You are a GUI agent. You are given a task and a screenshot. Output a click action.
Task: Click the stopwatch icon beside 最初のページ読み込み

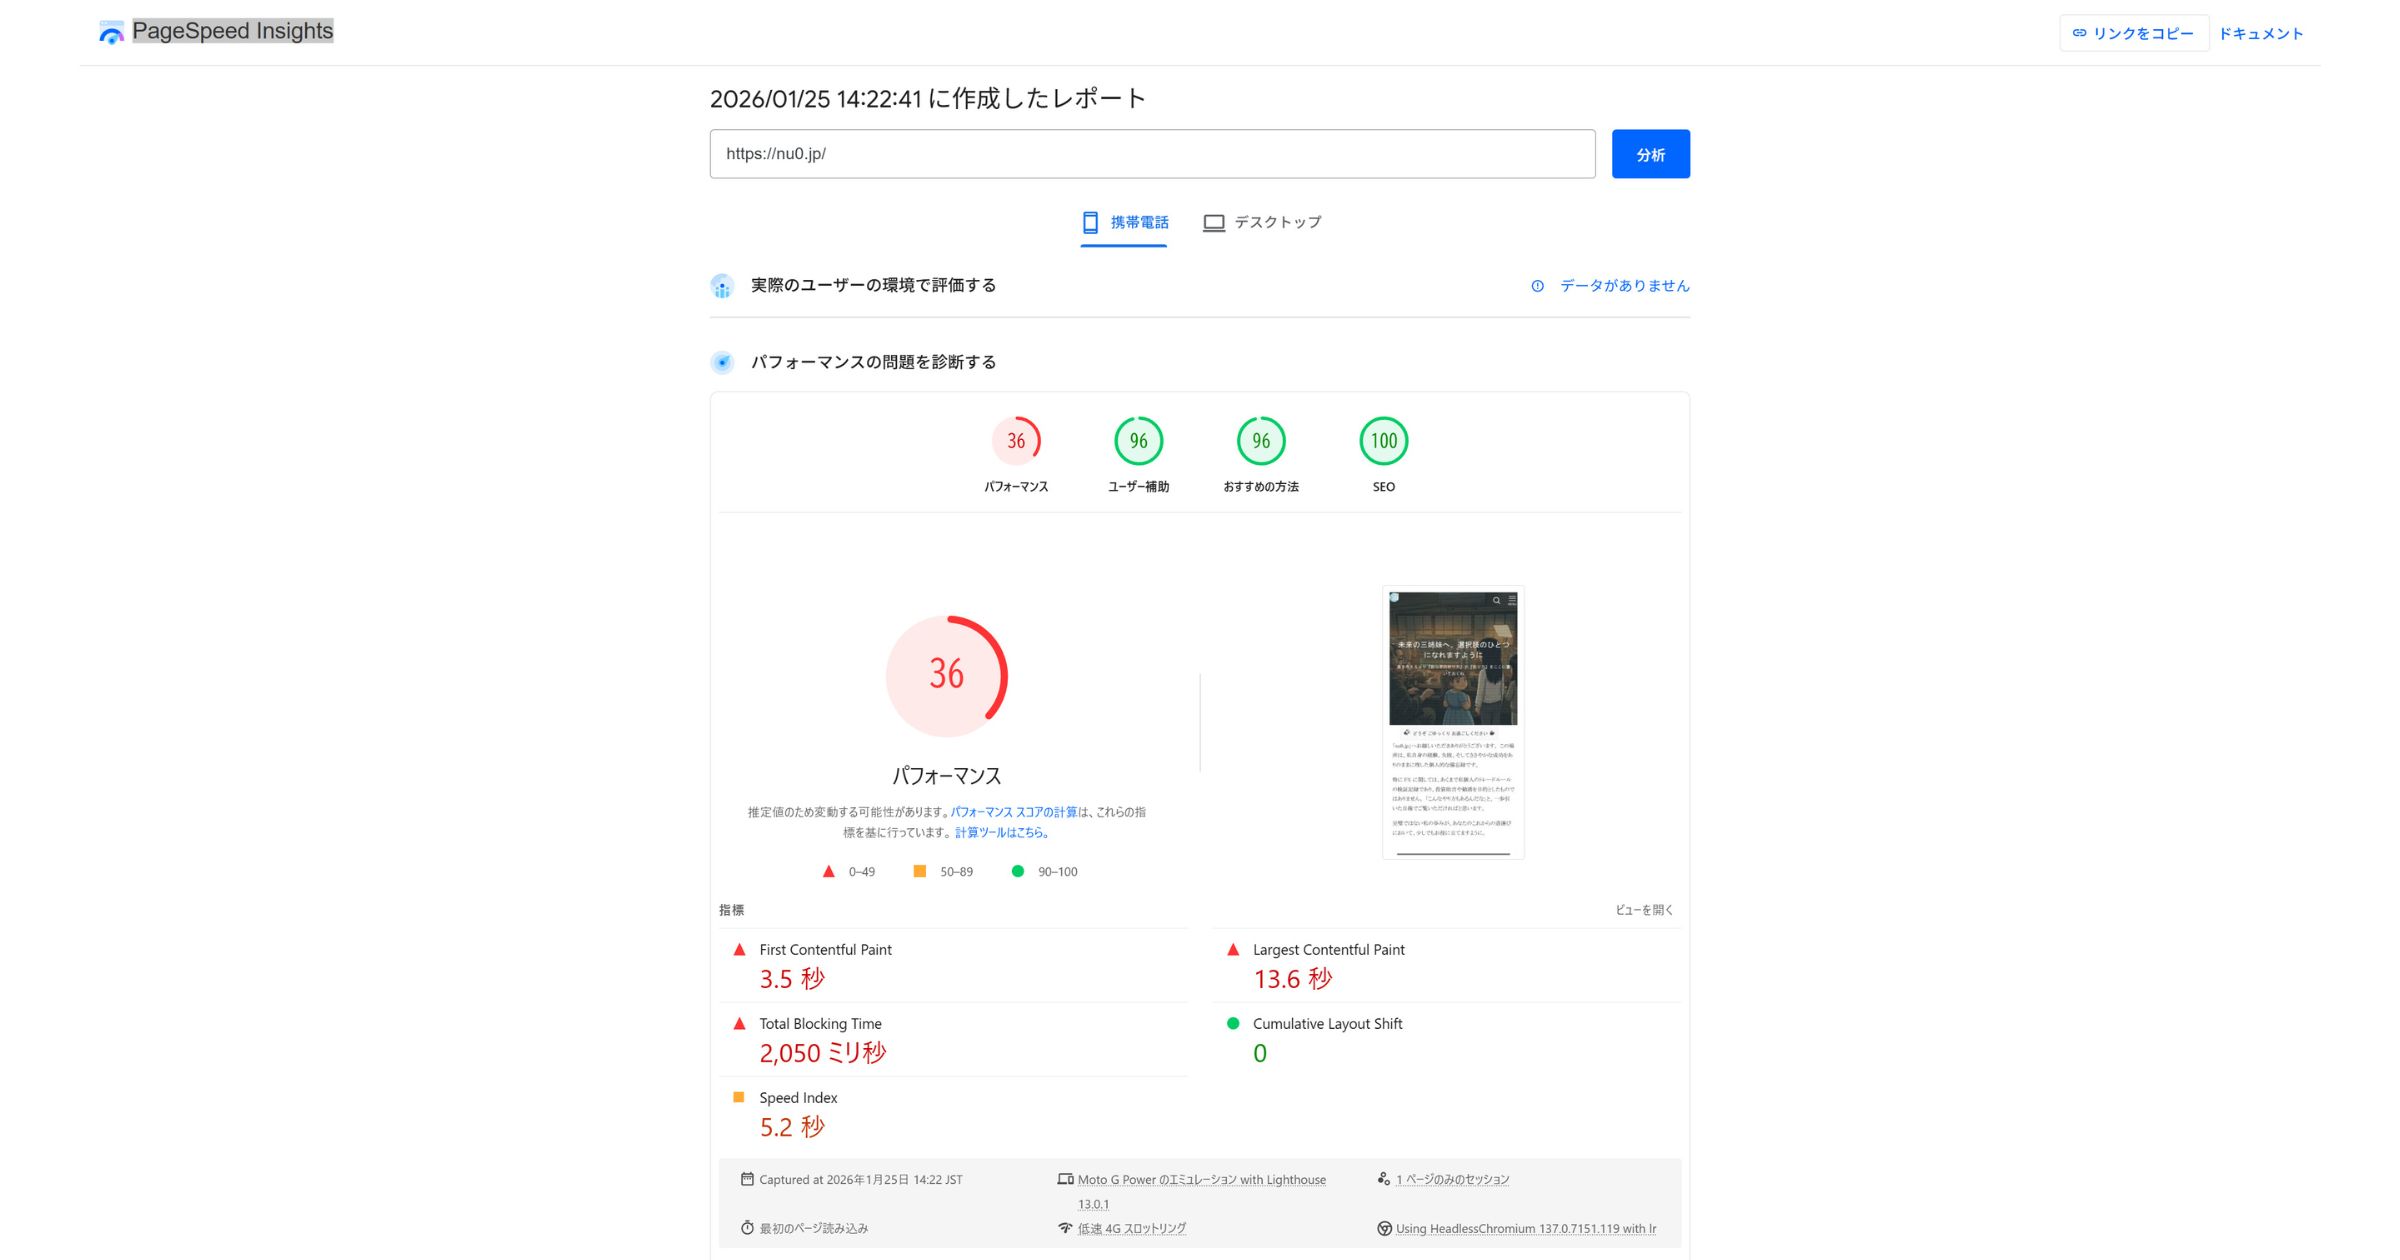746,1227
